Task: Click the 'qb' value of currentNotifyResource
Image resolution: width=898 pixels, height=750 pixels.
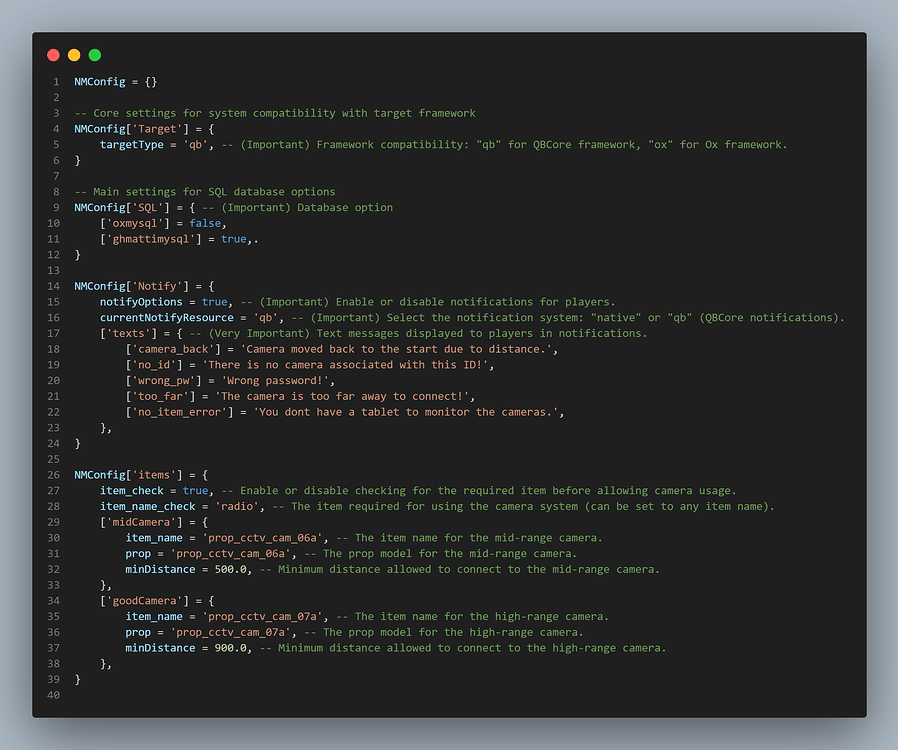Action: coord(266,318)
